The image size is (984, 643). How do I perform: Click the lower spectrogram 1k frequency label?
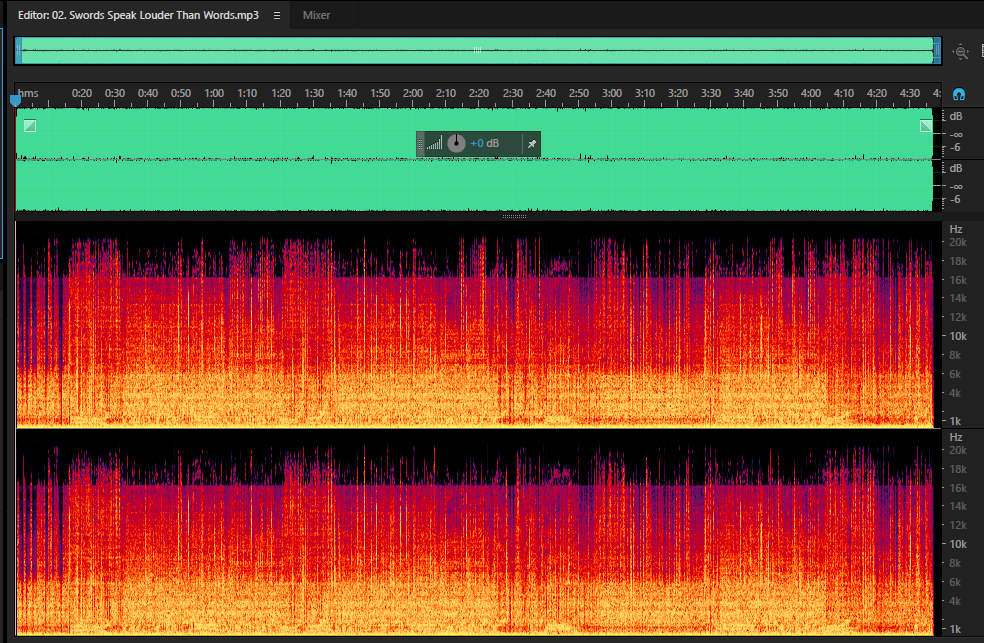click(x=955, y=629)
